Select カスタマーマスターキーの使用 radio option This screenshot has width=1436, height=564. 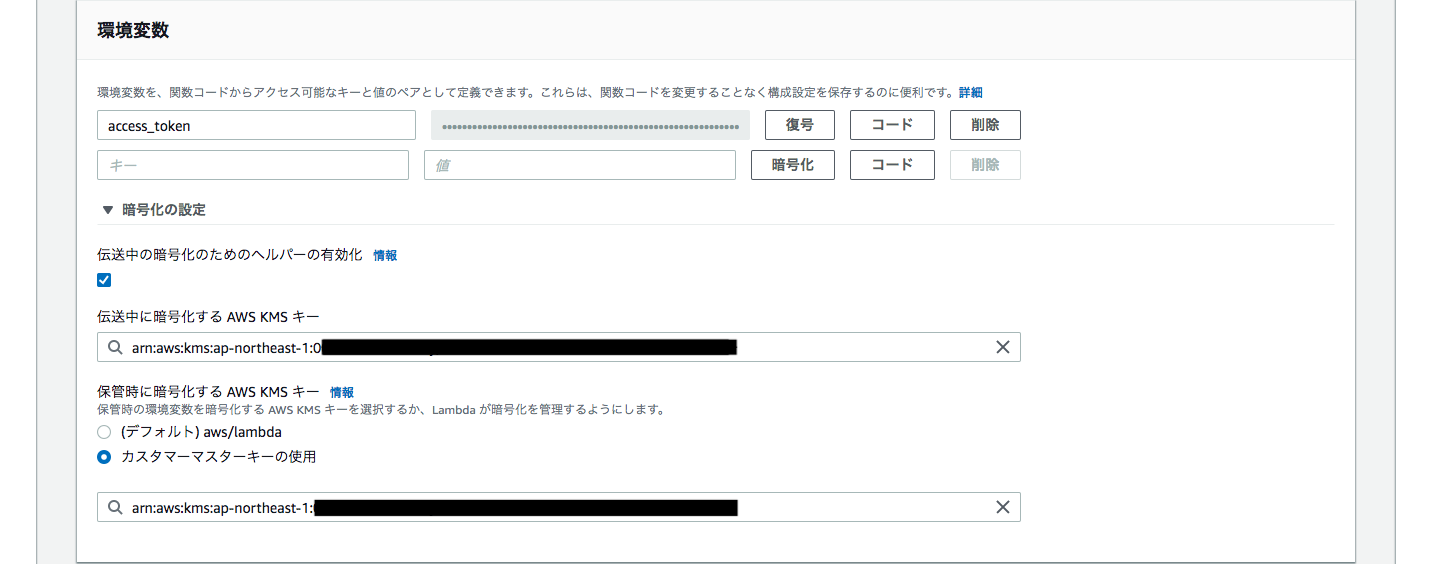pos(104,456)
